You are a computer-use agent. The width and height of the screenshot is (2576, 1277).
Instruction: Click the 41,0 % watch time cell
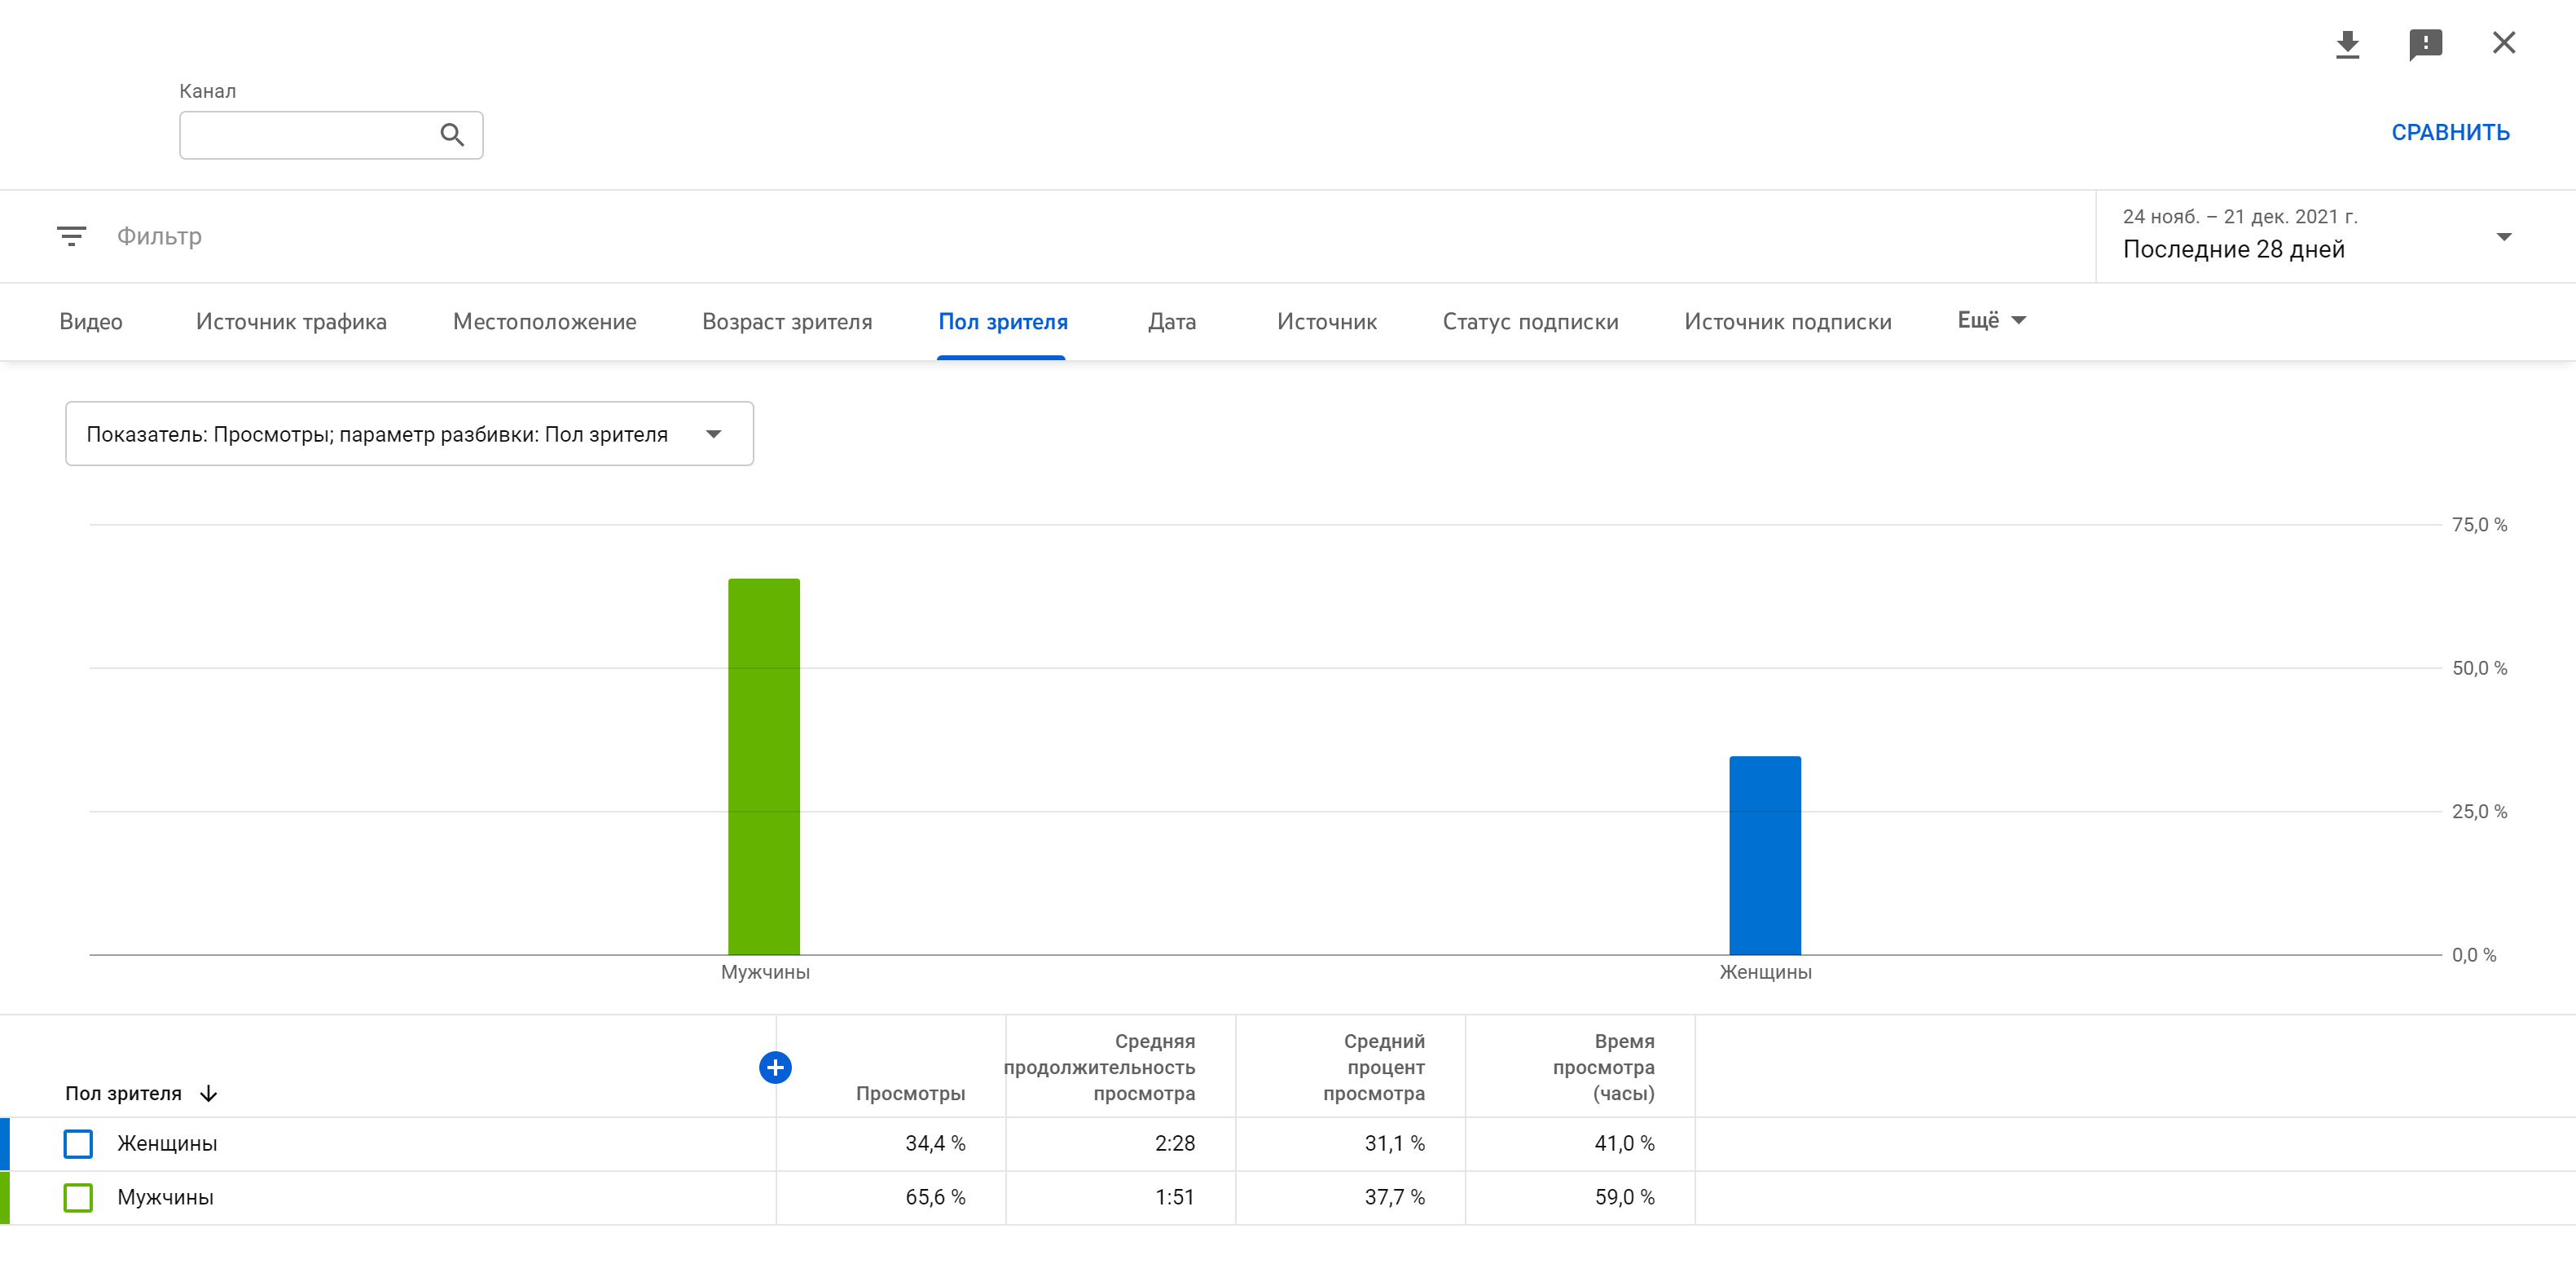(1625, 1143)
